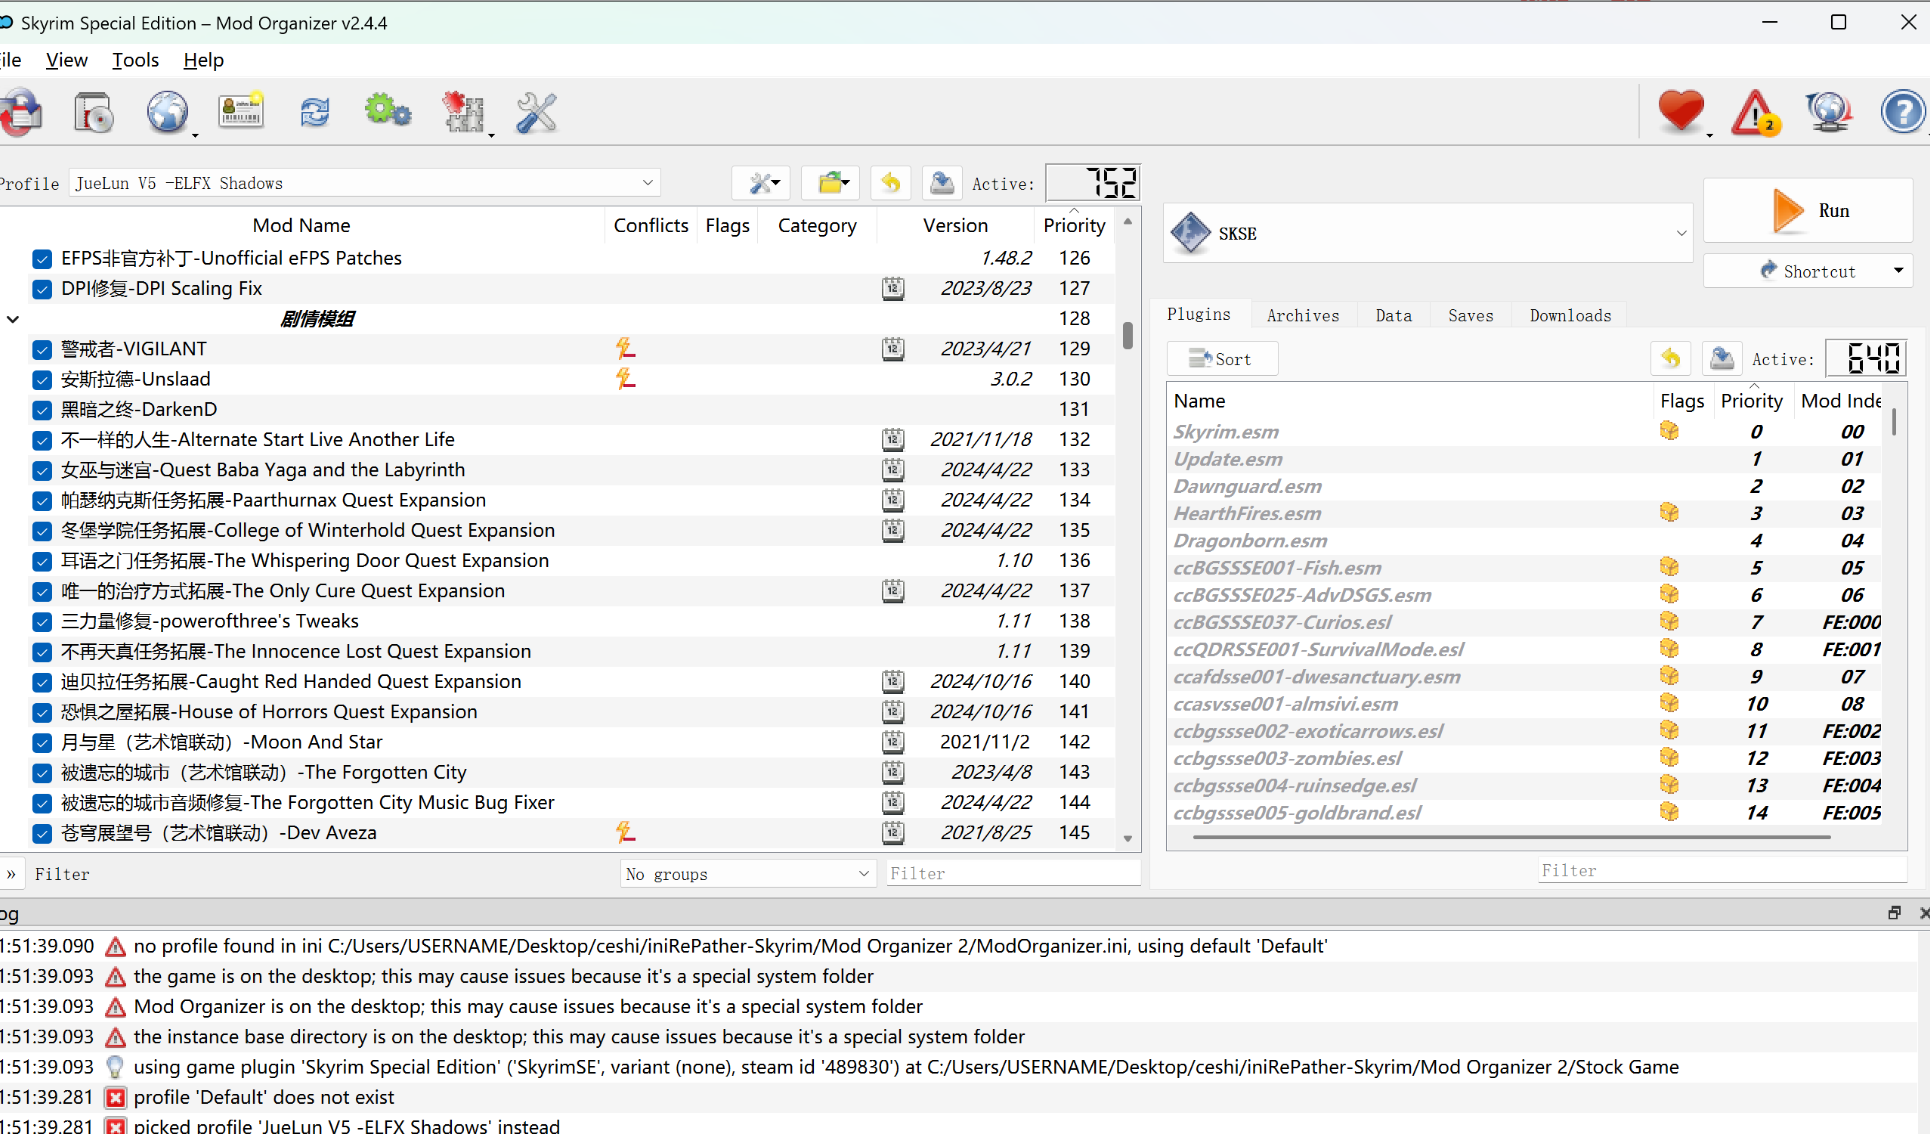Click the red heart endorse icon
1930x1134 pixels.
coord(1681,110)
